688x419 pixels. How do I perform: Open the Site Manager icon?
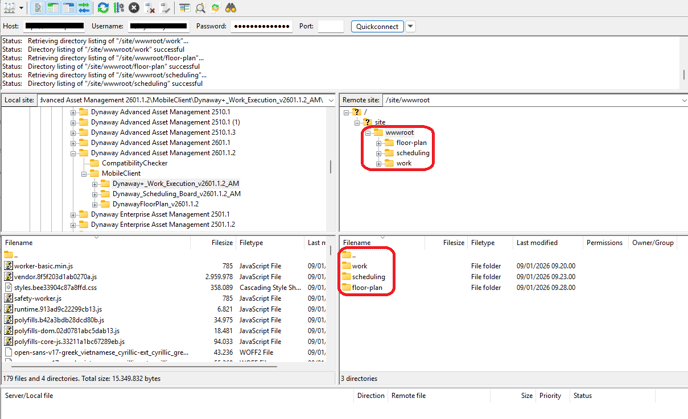[8, 8]
